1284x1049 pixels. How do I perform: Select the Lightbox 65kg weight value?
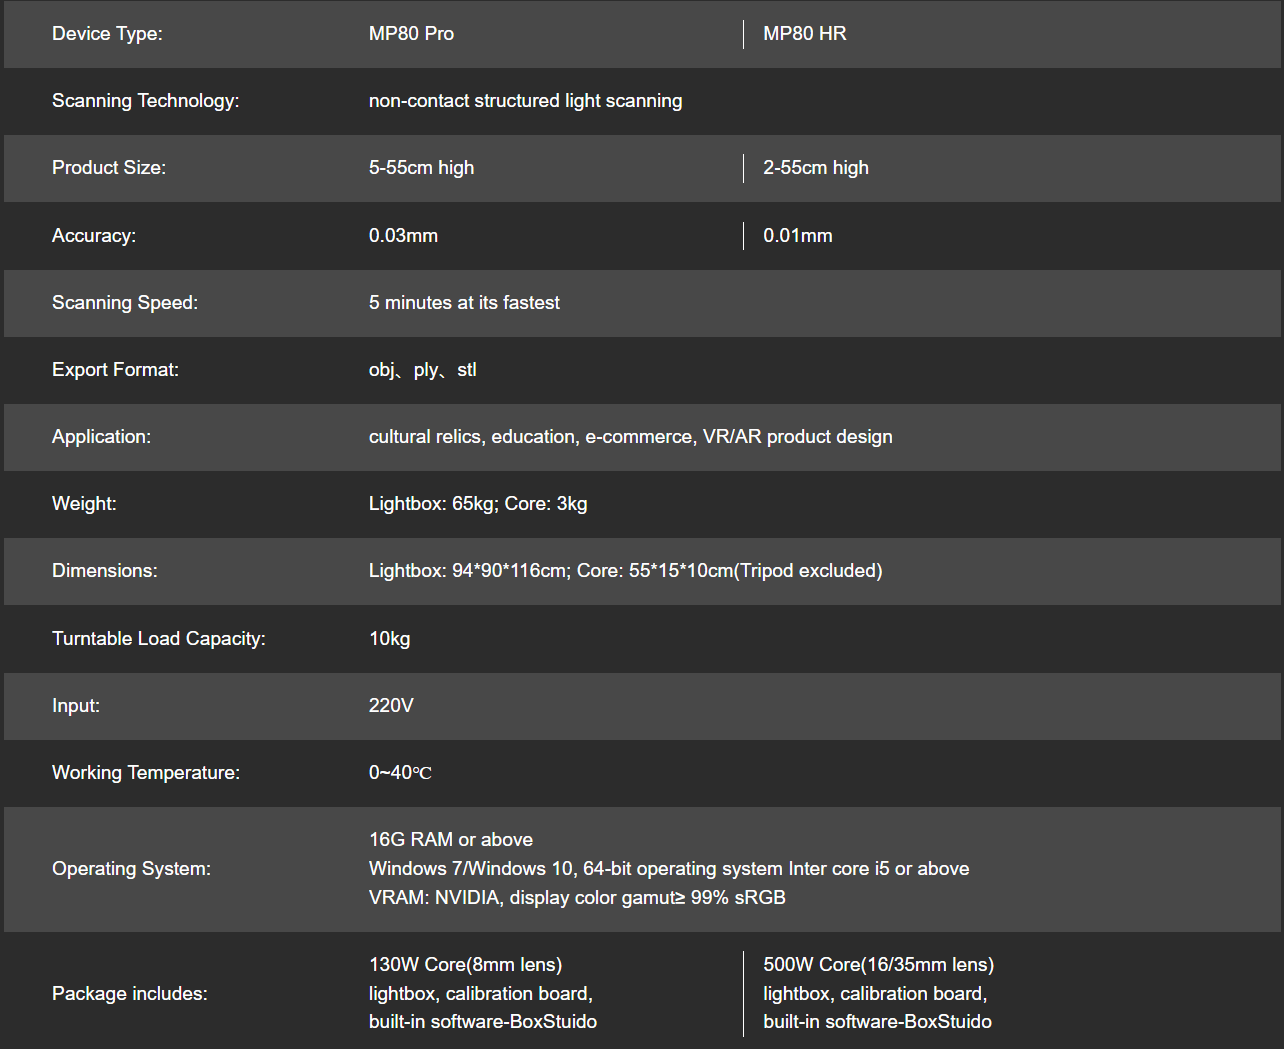coord(478,504)
